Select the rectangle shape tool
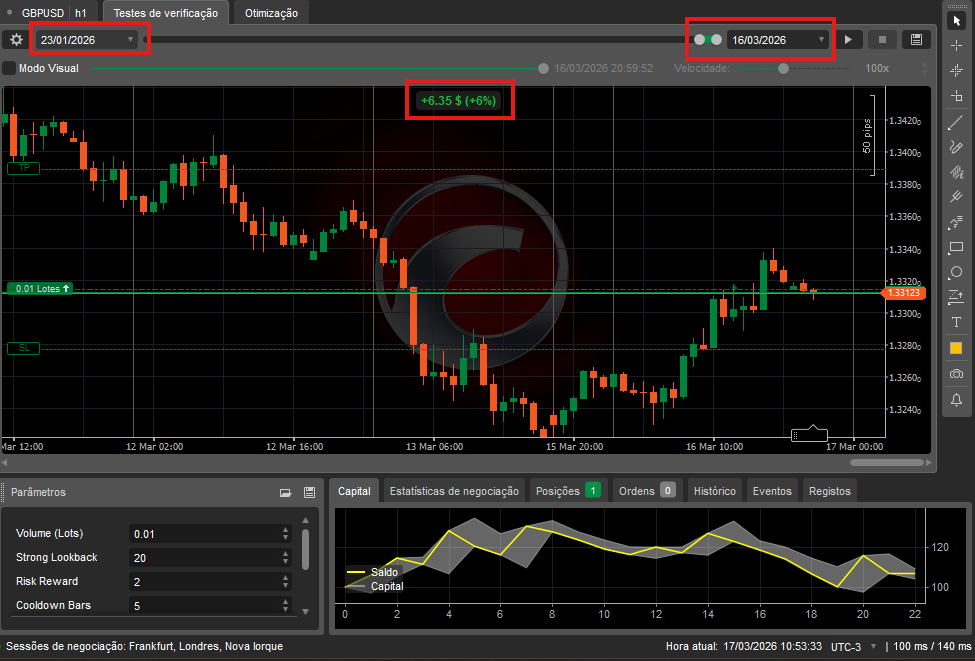Image resolution: width=975 pixels, height=661 pixels. (x=956, y=247)
